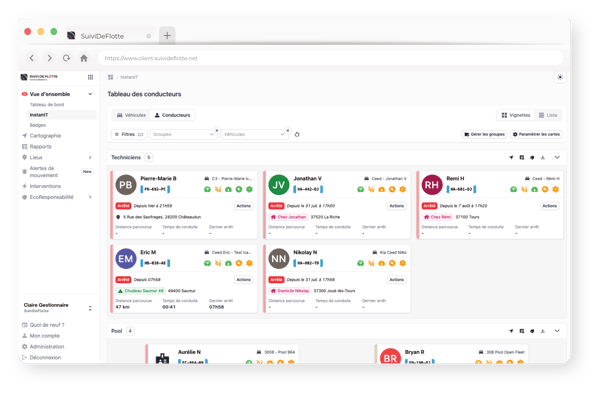Reload the page with browser refresh icon
The image size is (600, 393).
click(x=67, y=58)
